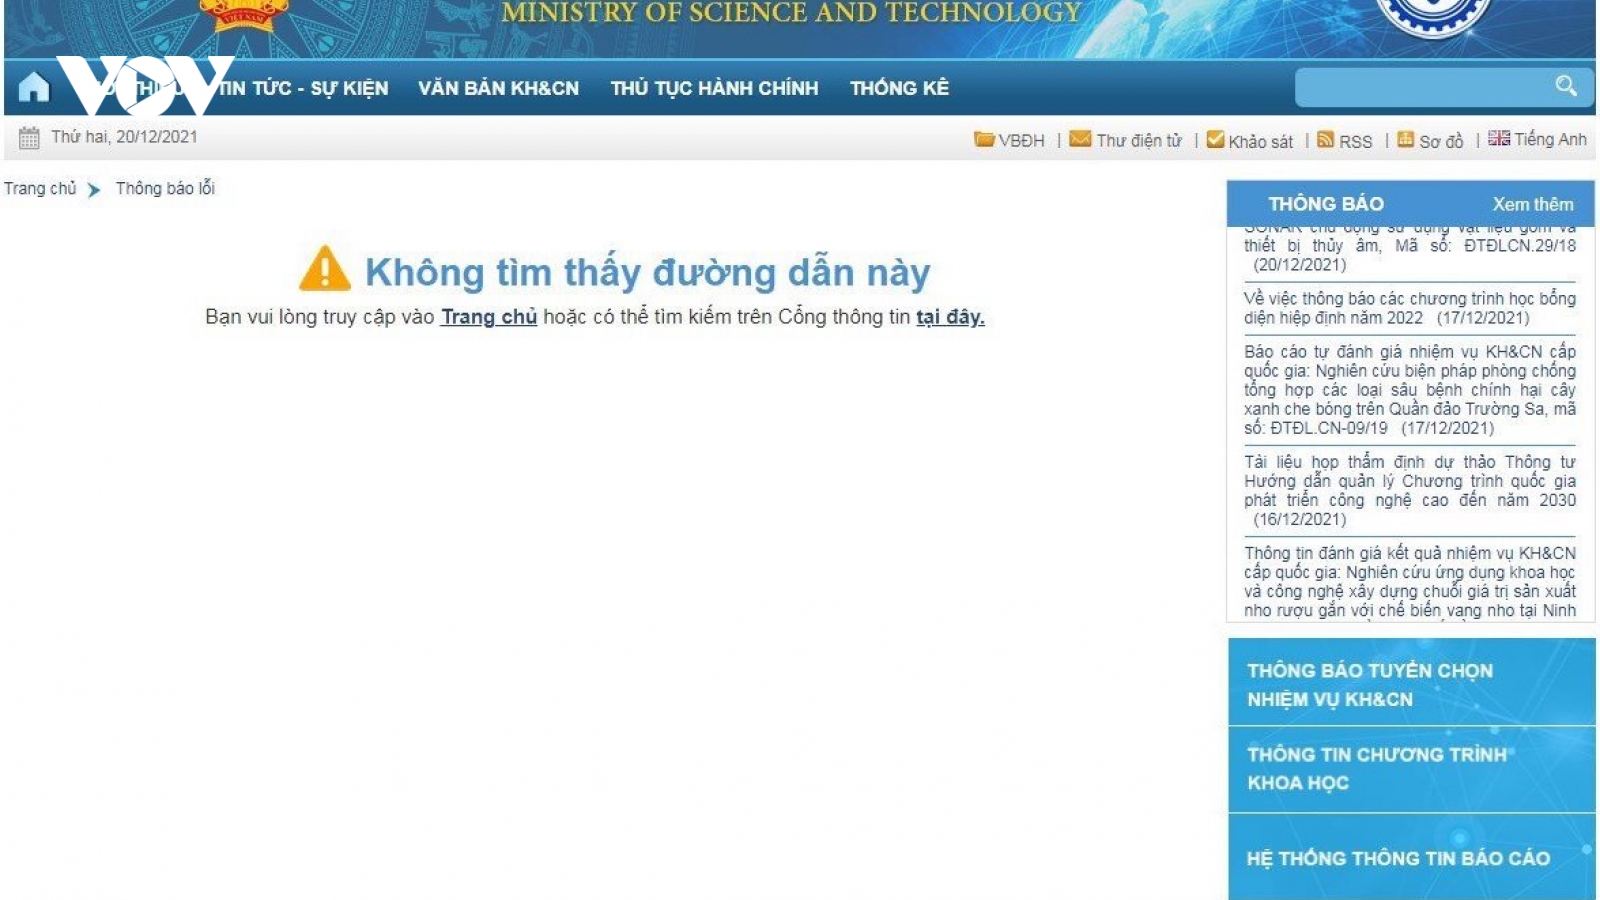Click the search magnifier icon
1600x900 pixels.
[x=1566, y=86]
